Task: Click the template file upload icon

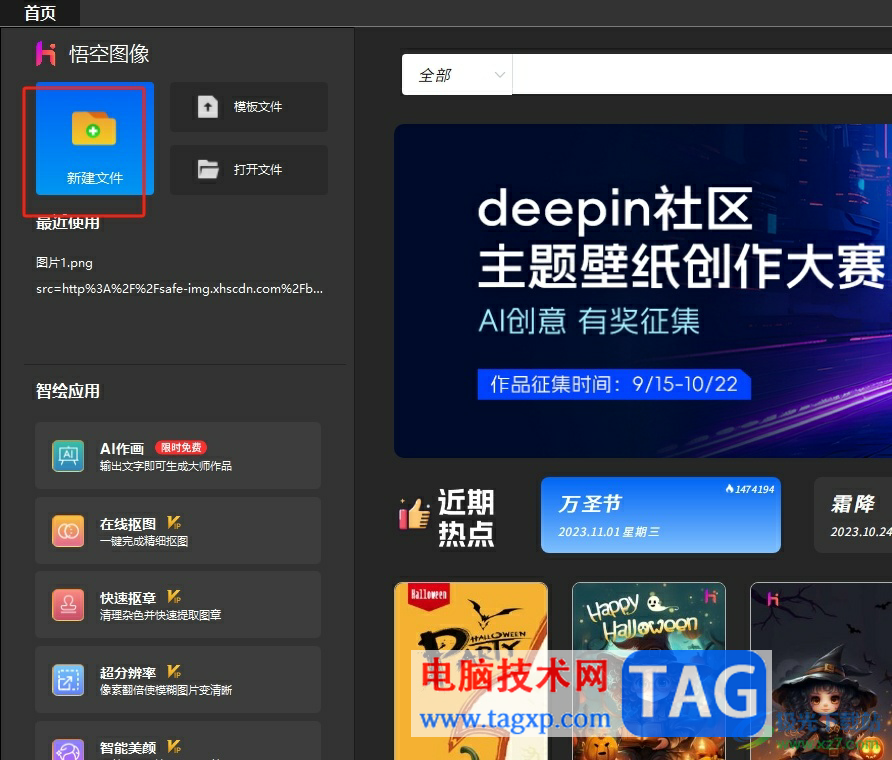Action: 208,107
